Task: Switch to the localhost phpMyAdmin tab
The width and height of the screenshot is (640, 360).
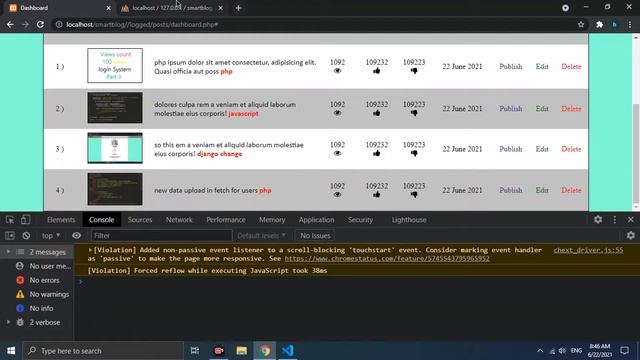Action: click(172, 8)
